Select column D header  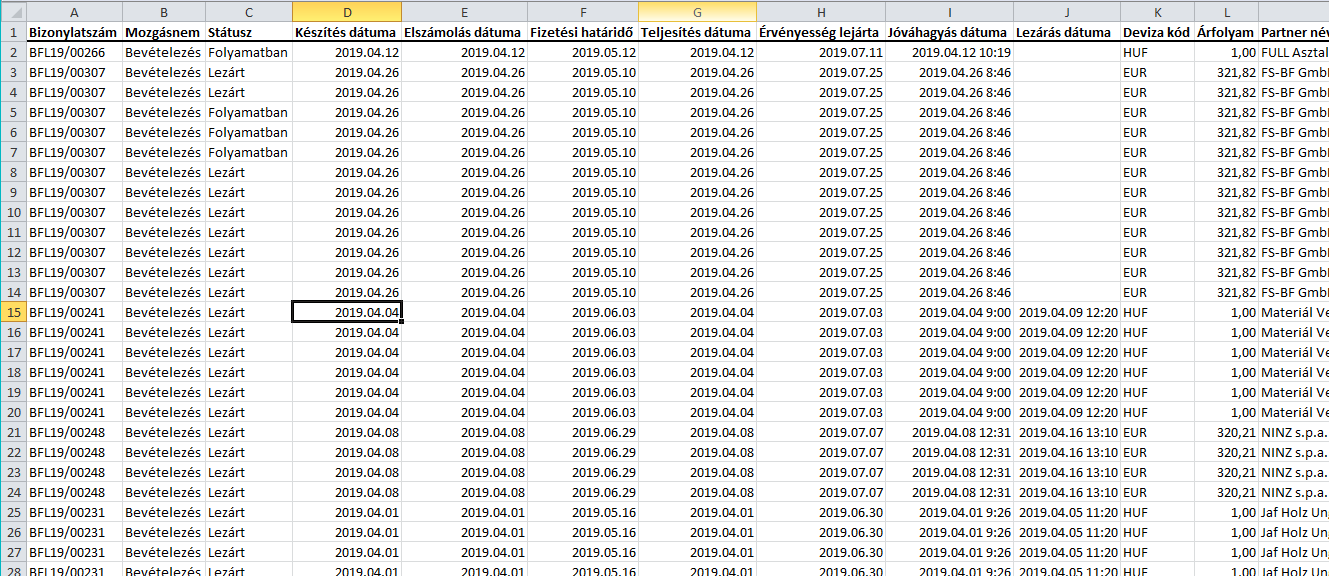pyautogui.click(x=347, y=11)
